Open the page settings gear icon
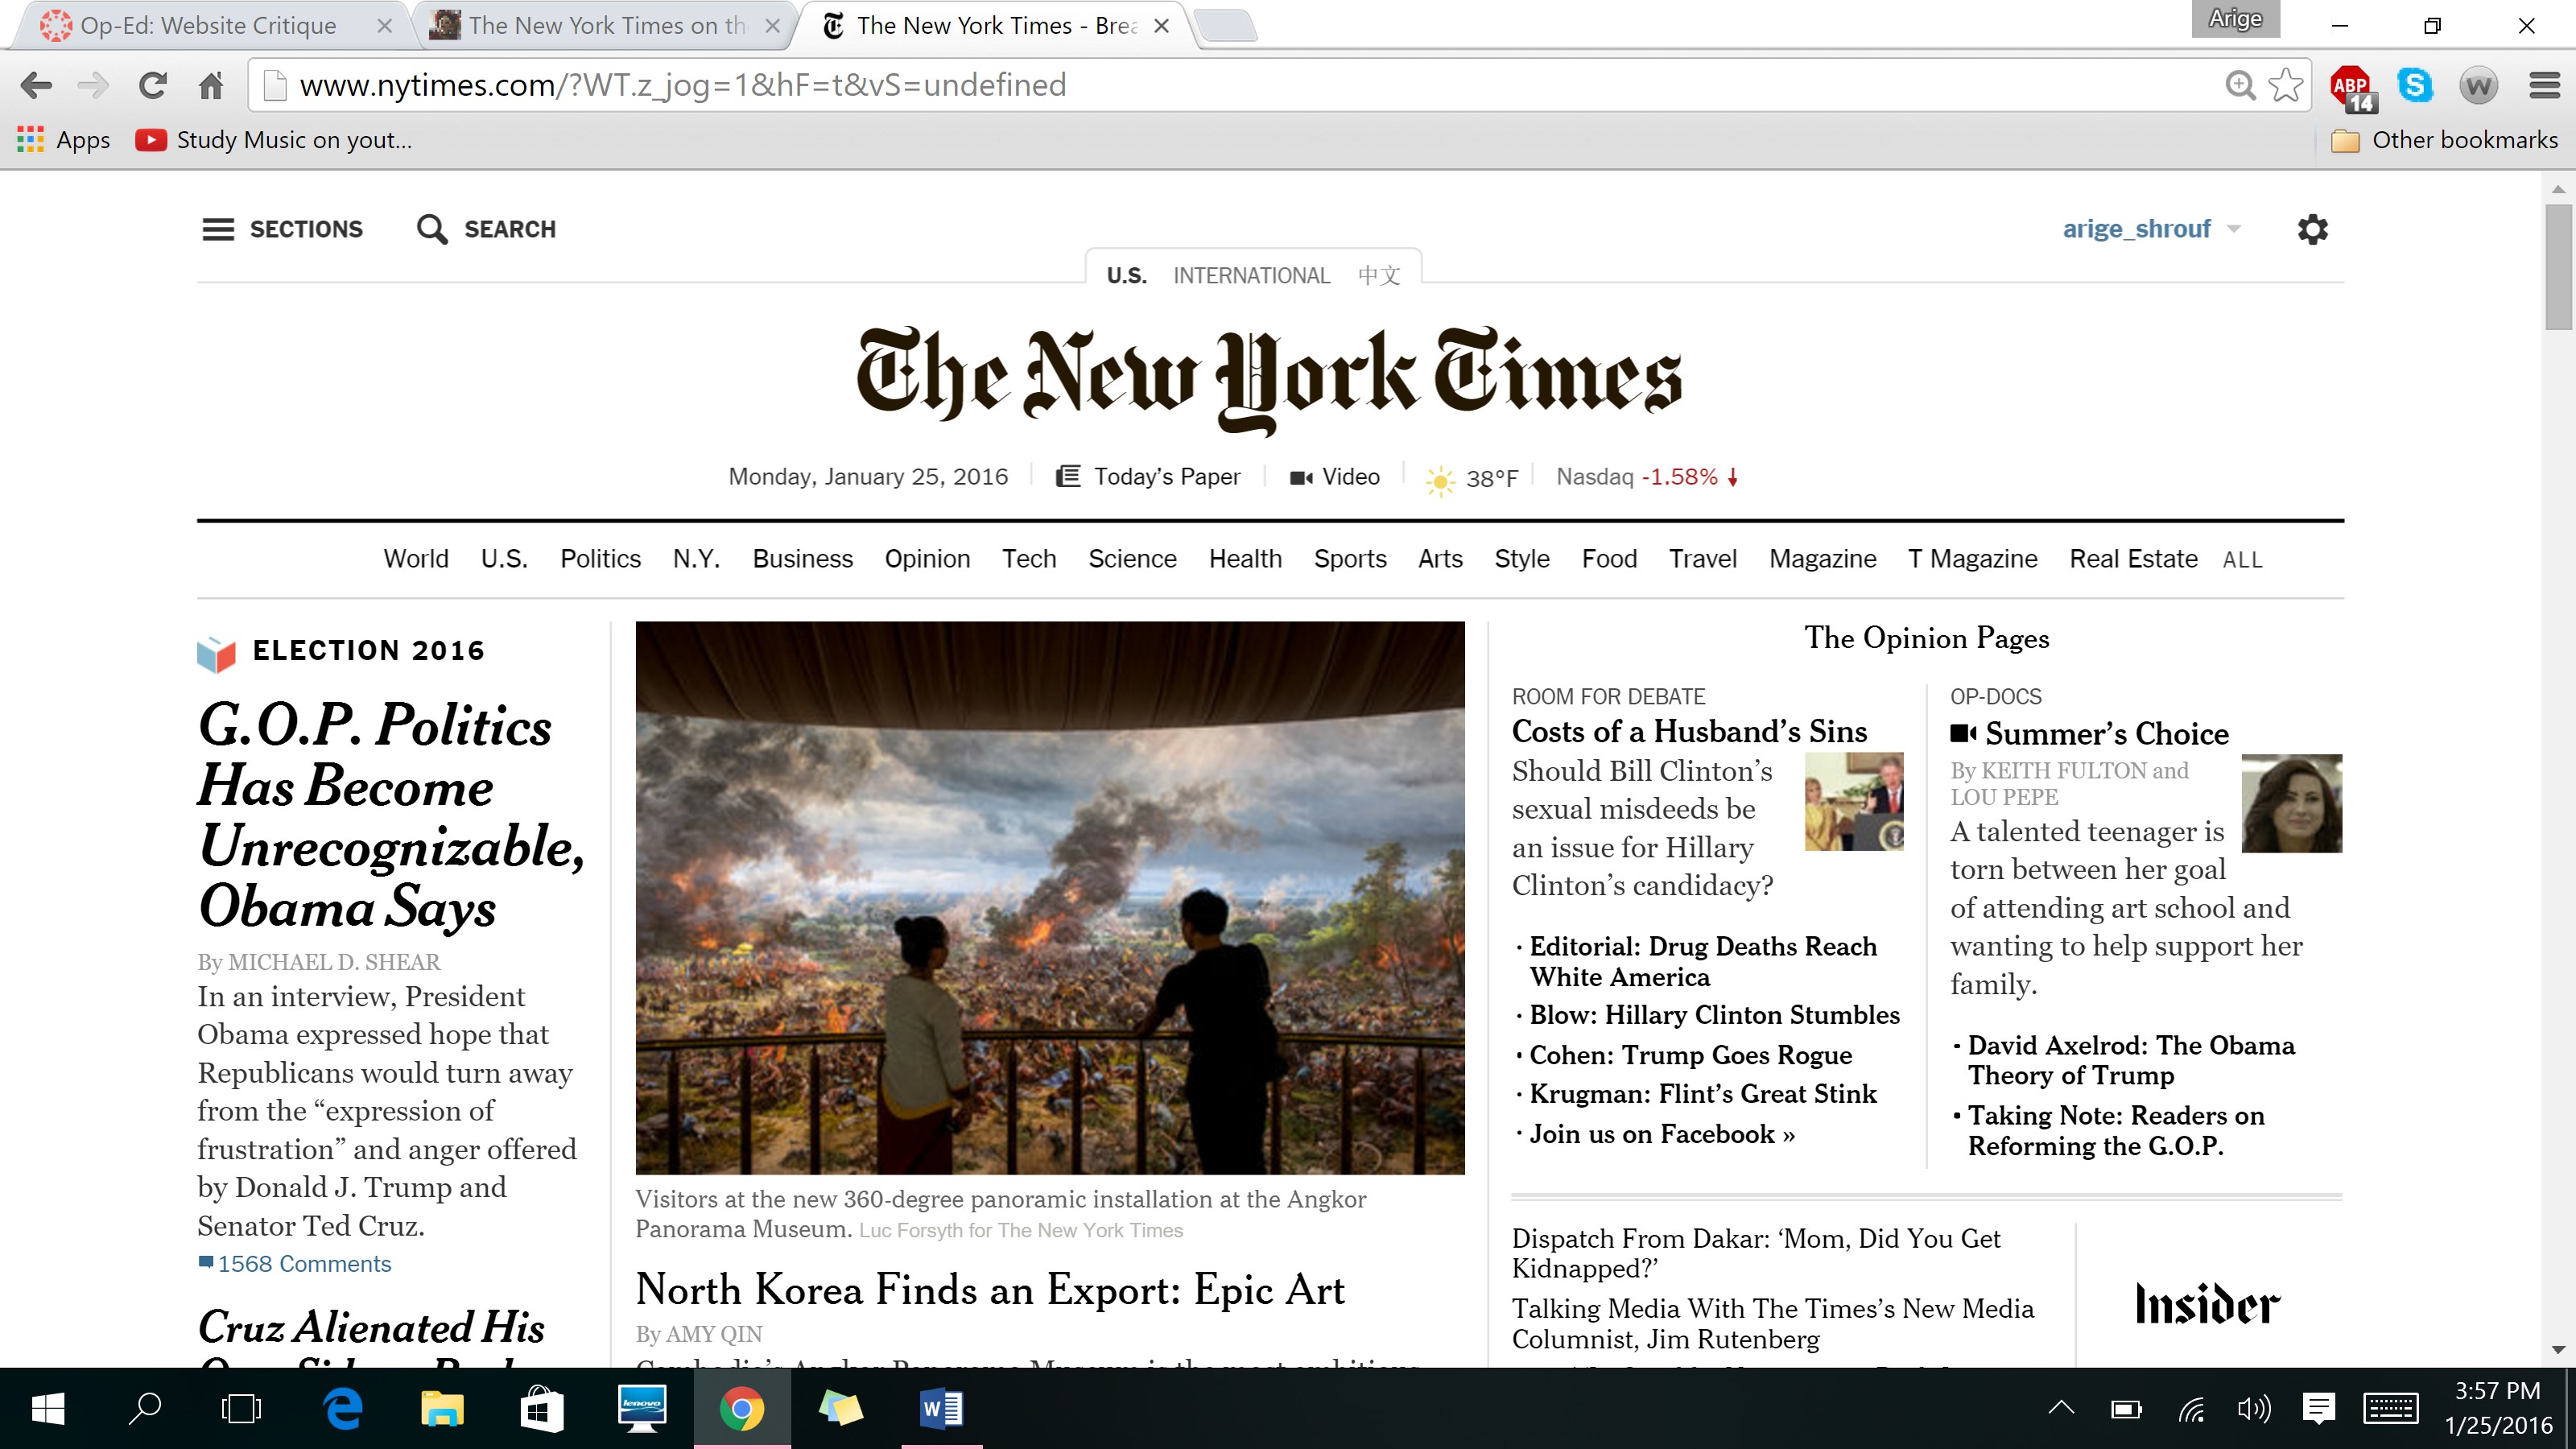This screenshot has height=1449, width=2576. coord(2312,229)
